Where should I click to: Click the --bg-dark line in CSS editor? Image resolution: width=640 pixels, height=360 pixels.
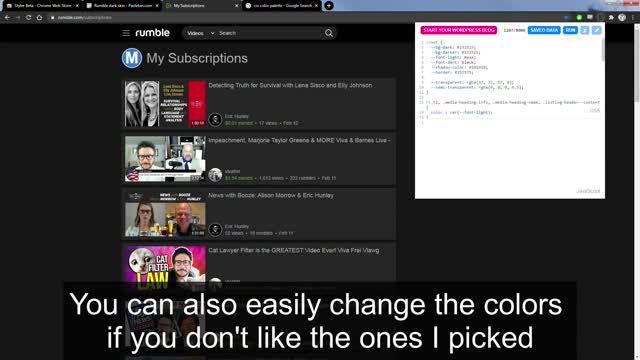point(453,47)
